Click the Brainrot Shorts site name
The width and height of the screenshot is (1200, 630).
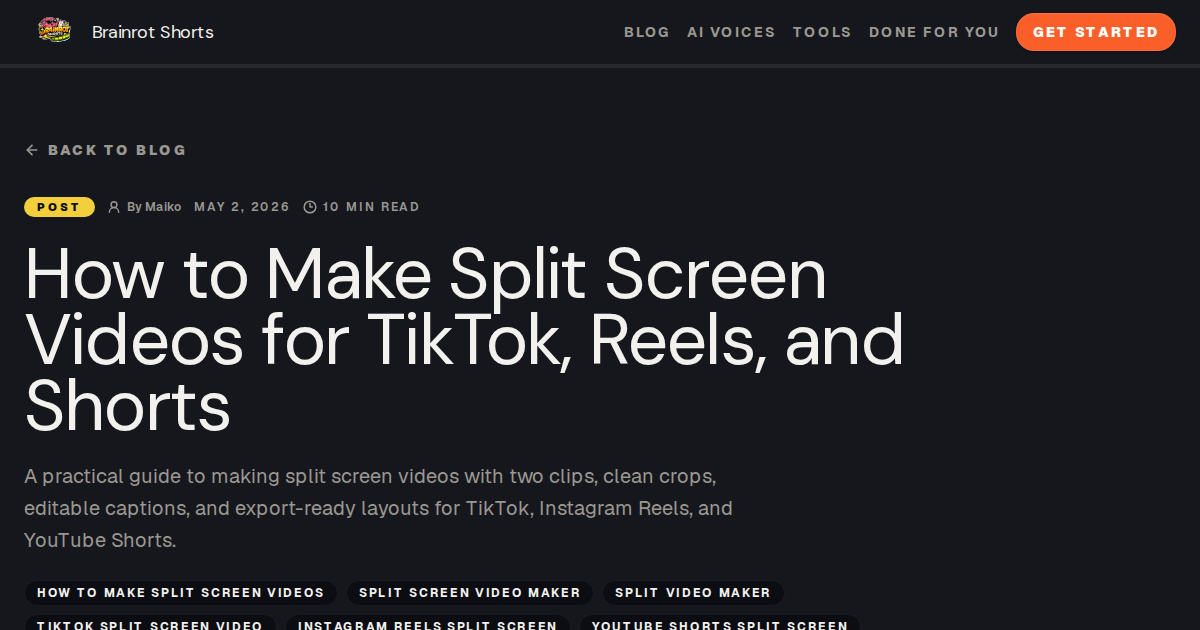click(153, 32)
